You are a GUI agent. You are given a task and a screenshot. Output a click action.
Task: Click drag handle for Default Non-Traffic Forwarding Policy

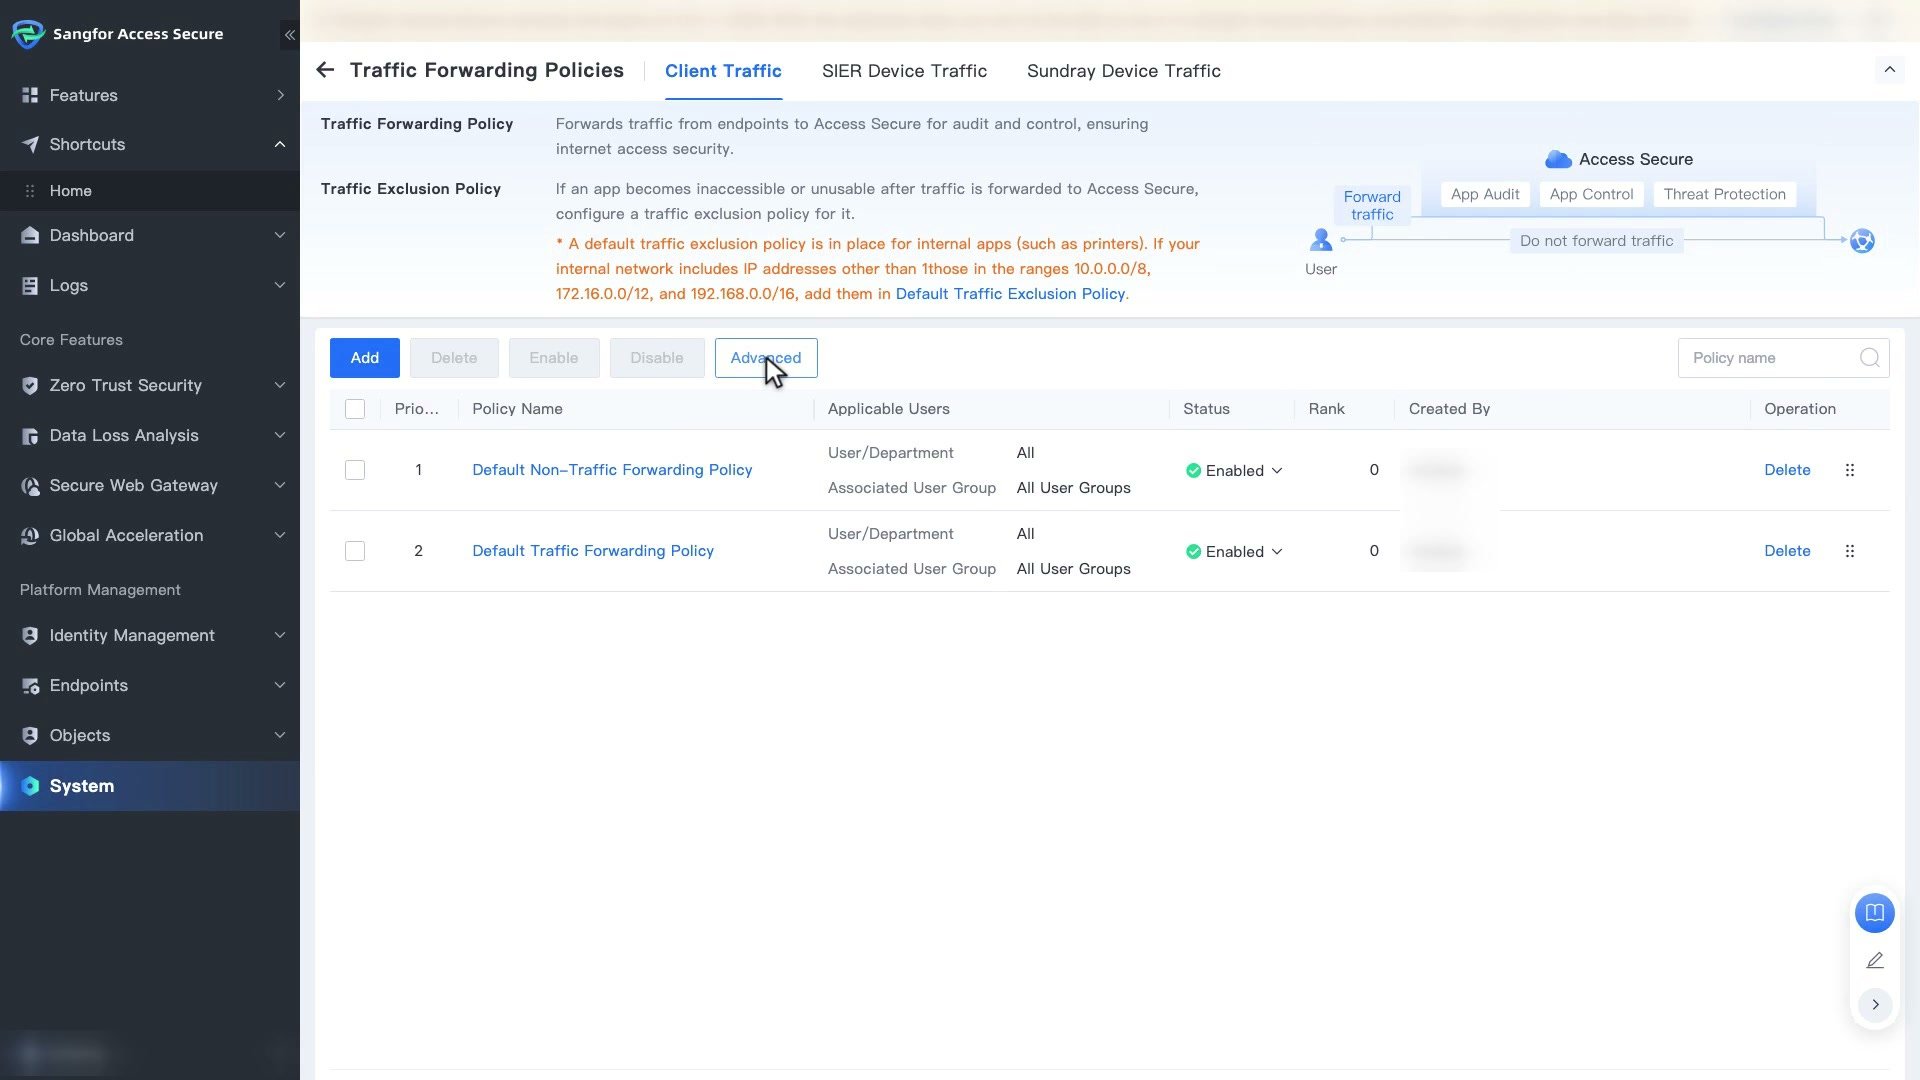pos(1850,470)
